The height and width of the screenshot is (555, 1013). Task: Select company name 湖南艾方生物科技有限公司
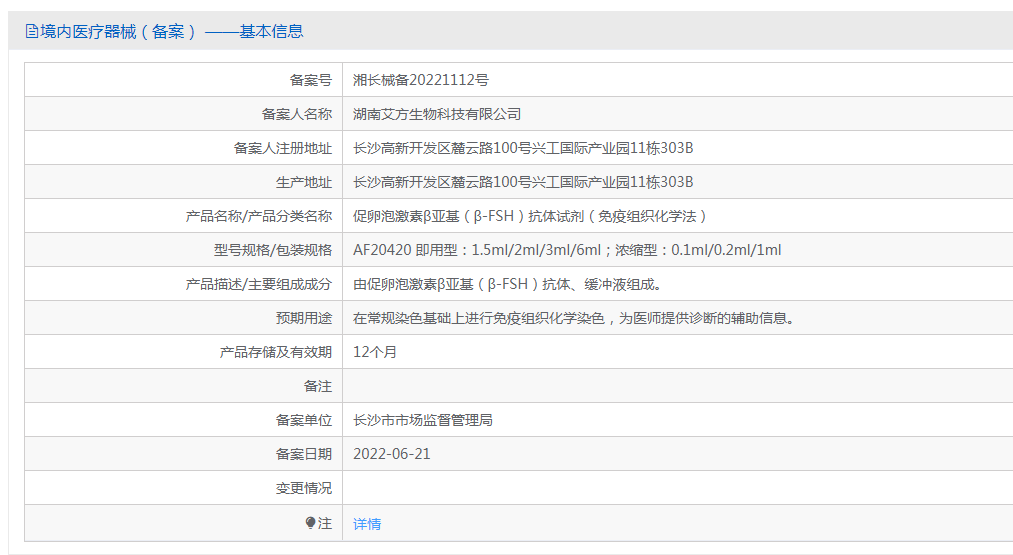437,114
